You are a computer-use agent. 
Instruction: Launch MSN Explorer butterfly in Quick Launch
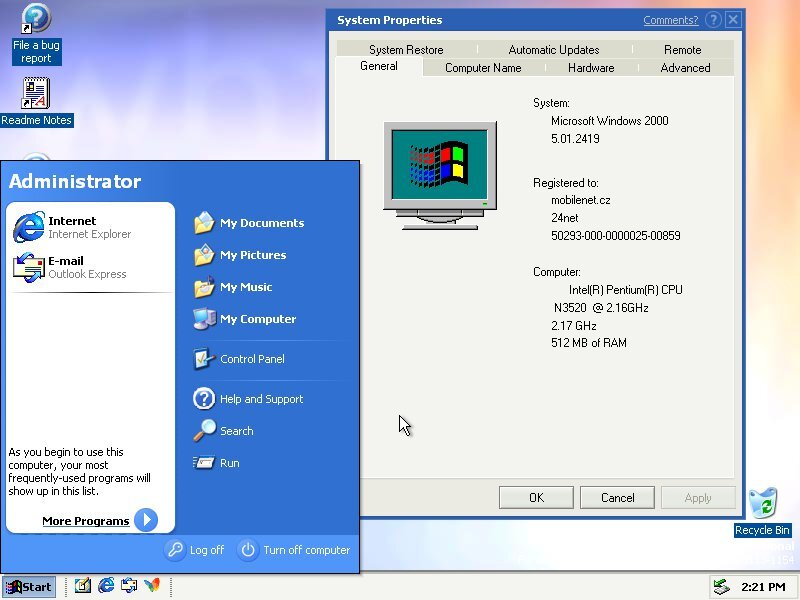[x=152, y=586]
